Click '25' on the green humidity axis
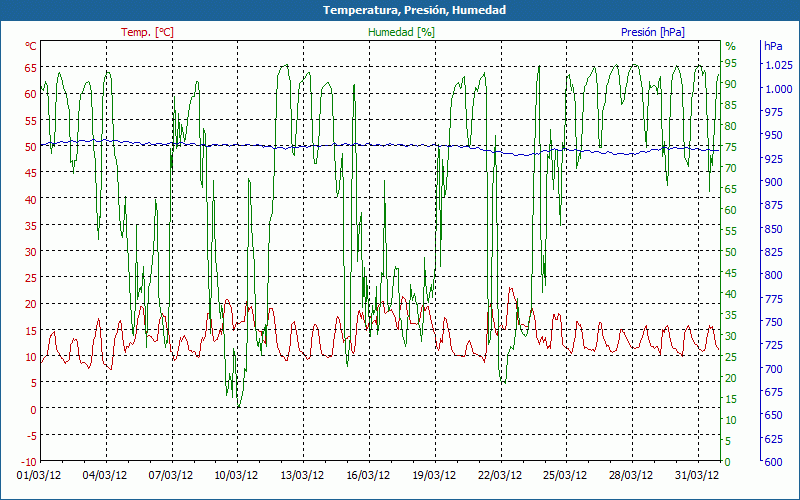Screen dimensions: 800x500 (731, 357)
